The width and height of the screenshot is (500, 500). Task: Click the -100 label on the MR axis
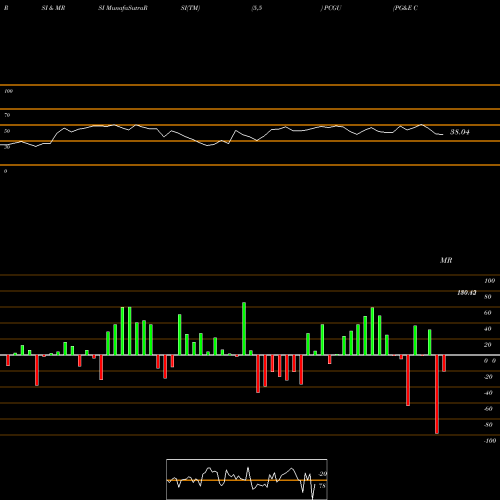point(490,441)
